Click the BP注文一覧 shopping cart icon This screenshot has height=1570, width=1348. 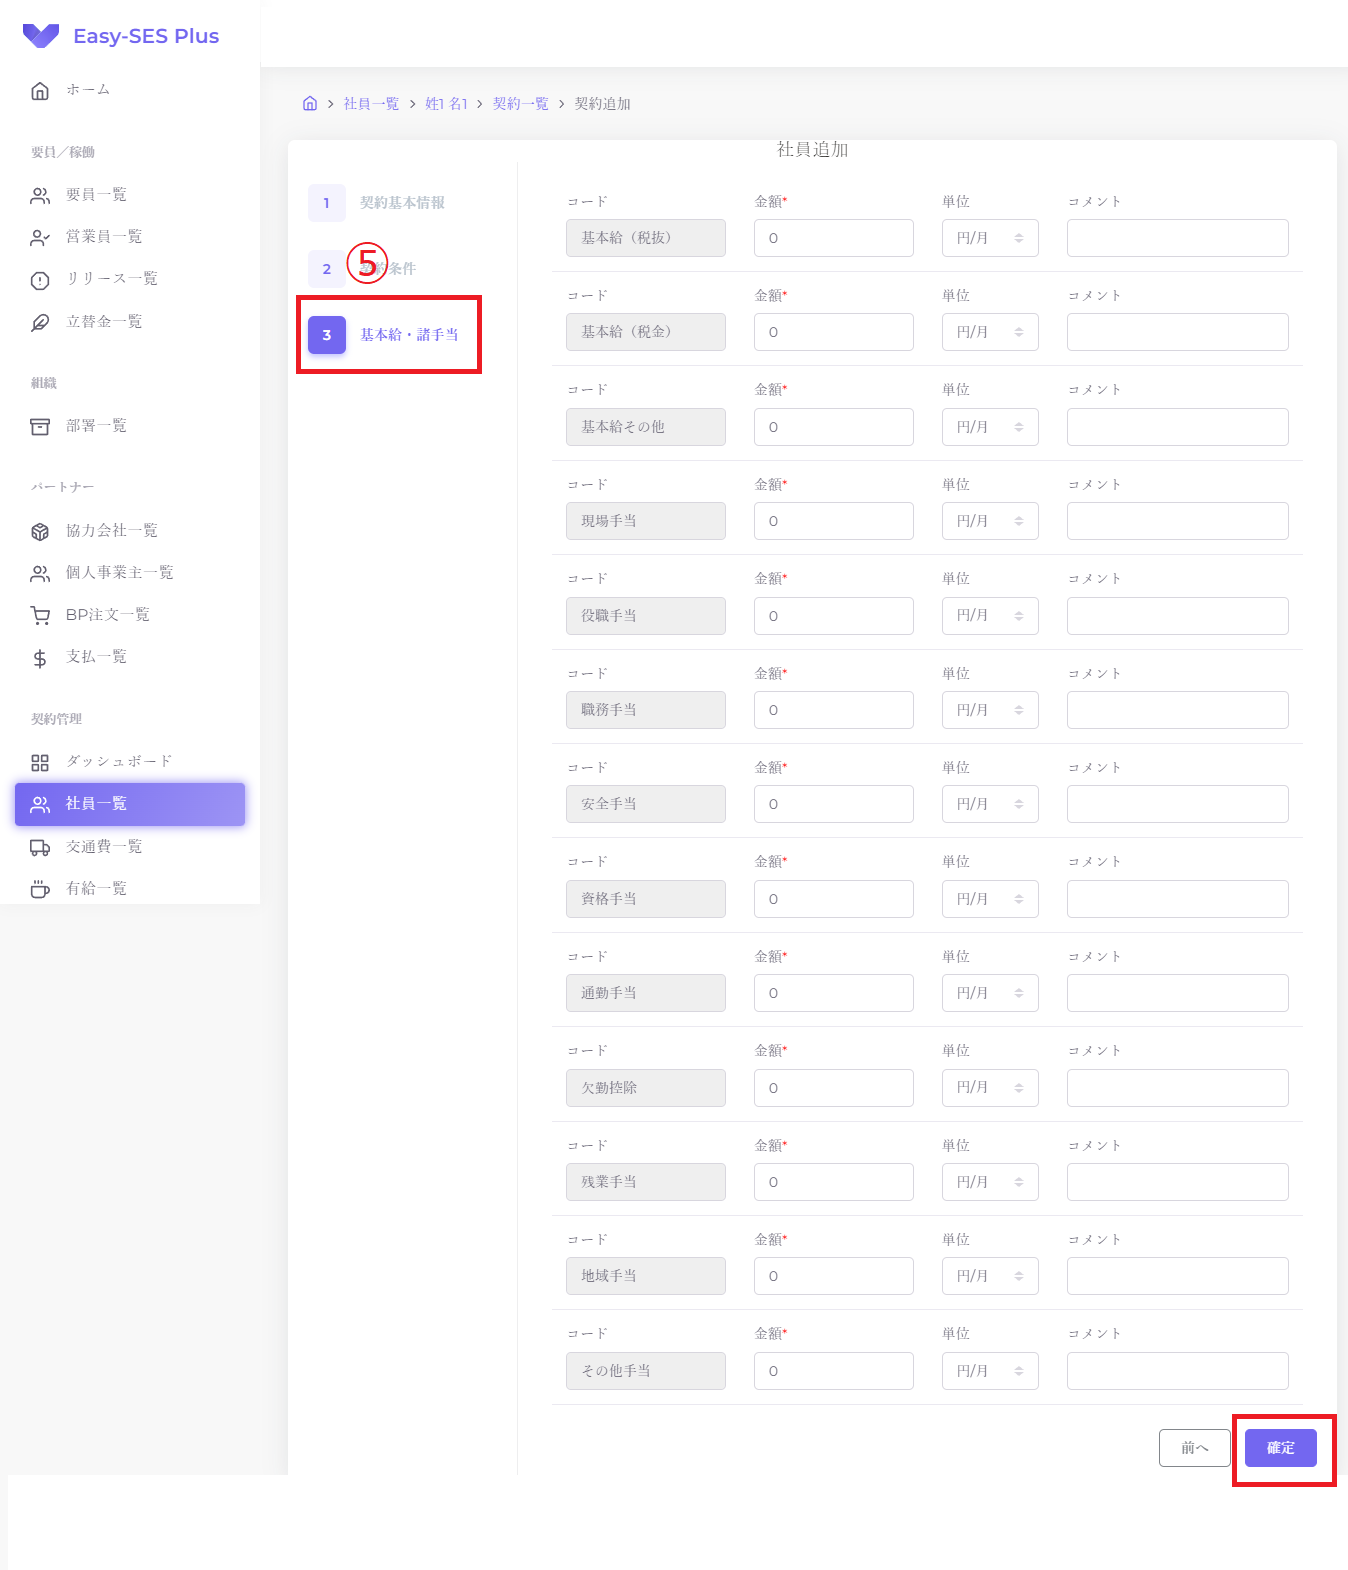click(x=40, y=616)
